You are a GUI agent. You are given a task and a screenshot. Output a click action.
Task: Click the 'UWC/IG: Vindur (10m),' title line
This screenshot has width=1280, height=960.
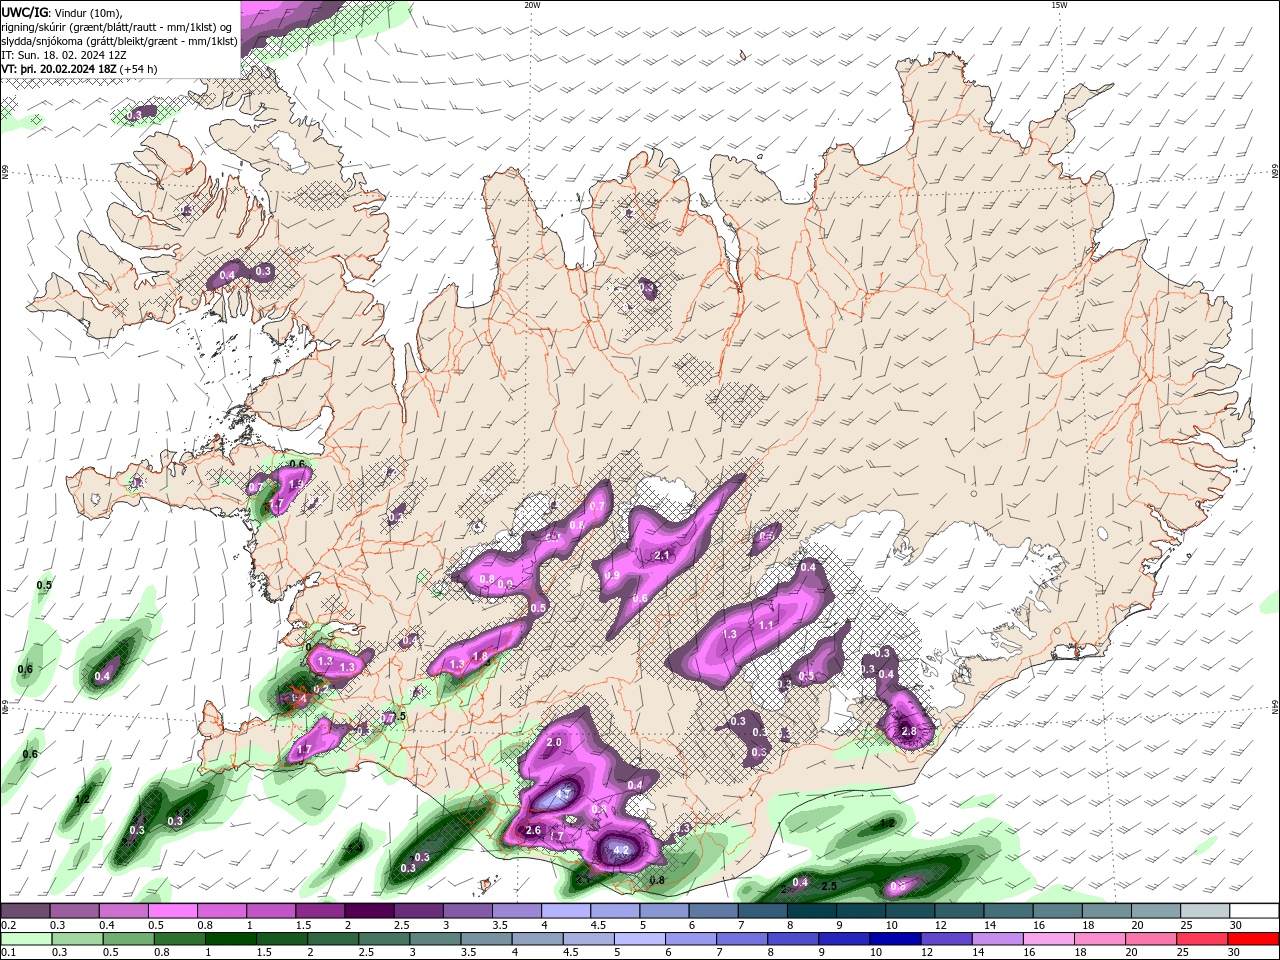[x=61, y=12]
